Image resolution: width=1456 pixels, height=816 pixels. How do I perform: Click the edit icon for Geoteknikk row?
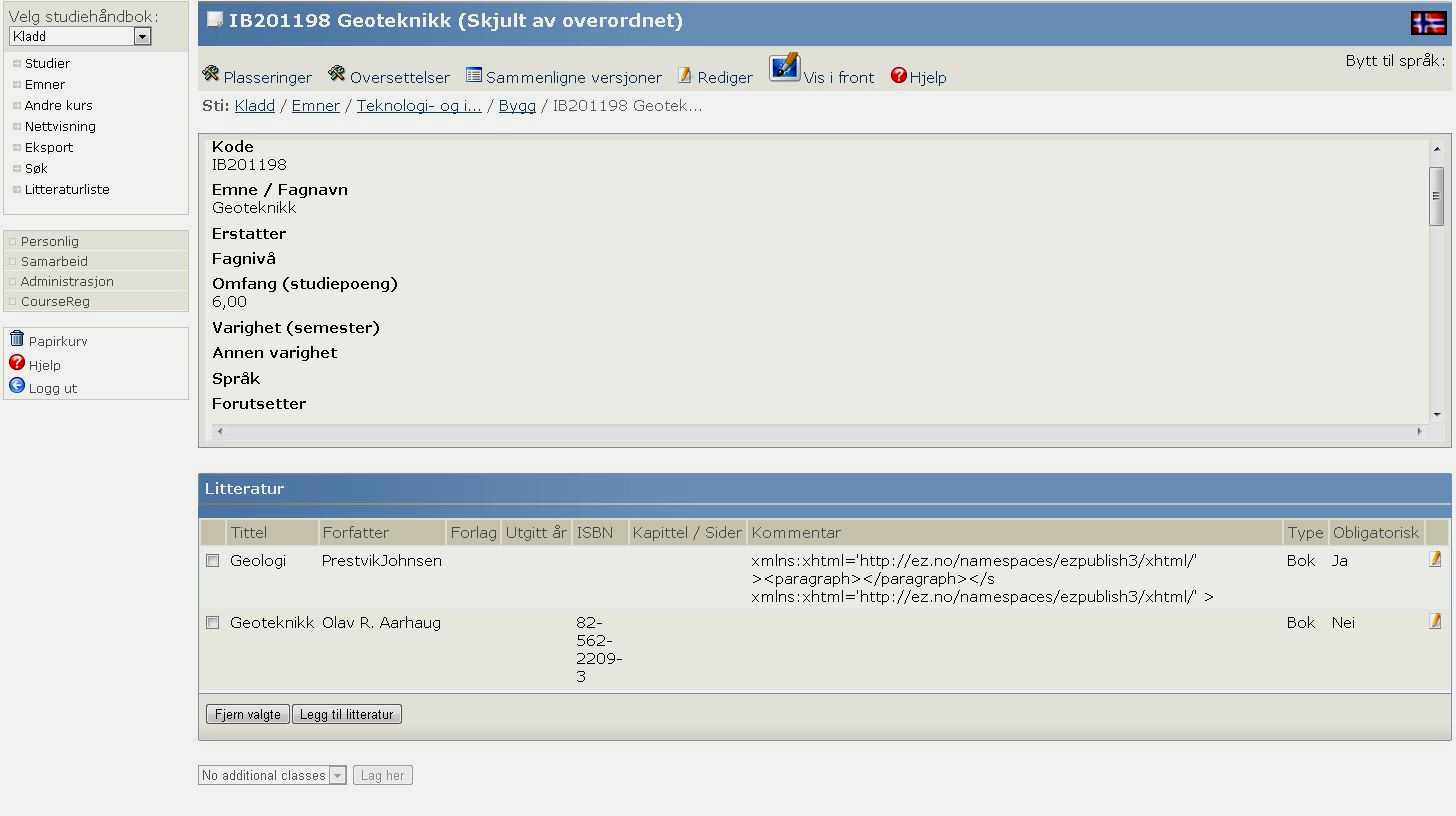point(1436,621)
